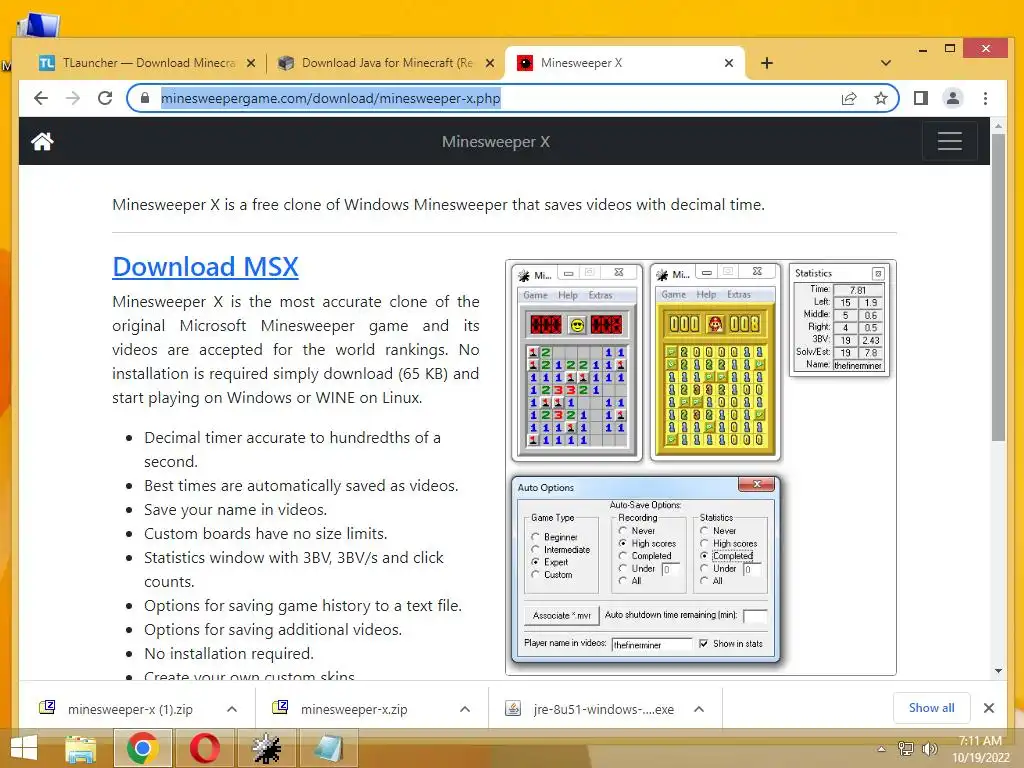
Task: Click 'Custom boards have no size limits.'
Action: pos(266,534)
